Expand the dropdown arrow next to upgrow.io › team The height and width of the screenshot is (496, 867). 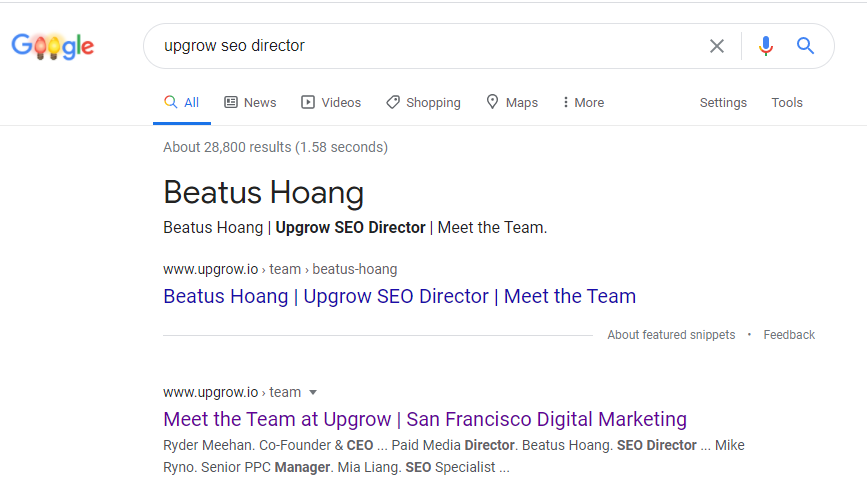tap(313, 393)
